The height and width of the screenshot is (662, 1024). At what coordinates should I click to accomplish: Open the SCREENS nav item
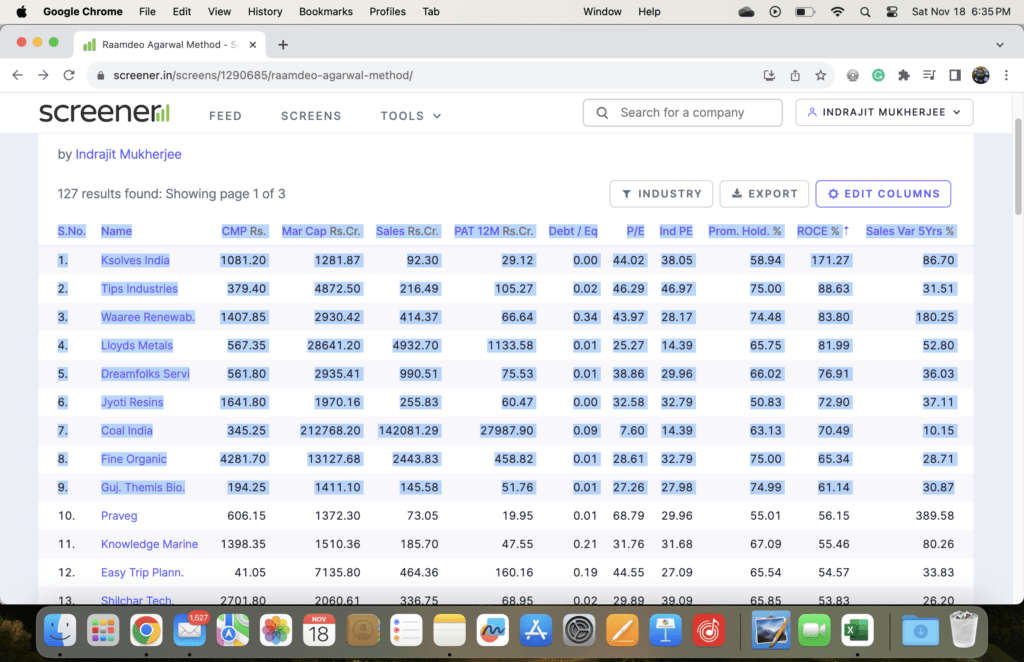pyautogui.click(x=311, y=116)
